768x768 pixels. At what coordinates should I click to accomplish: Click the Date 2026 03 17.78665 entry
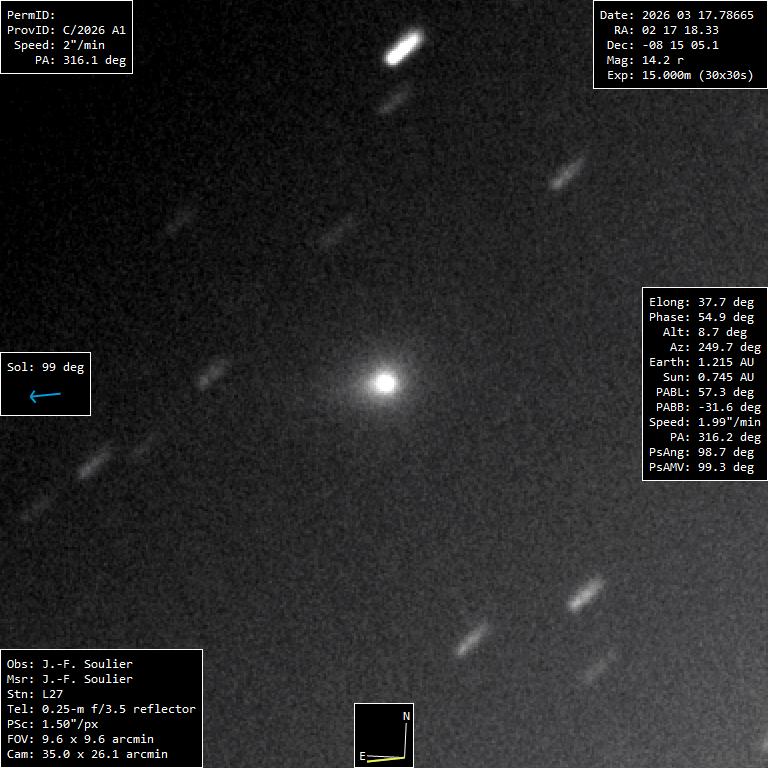pos(676,15)
